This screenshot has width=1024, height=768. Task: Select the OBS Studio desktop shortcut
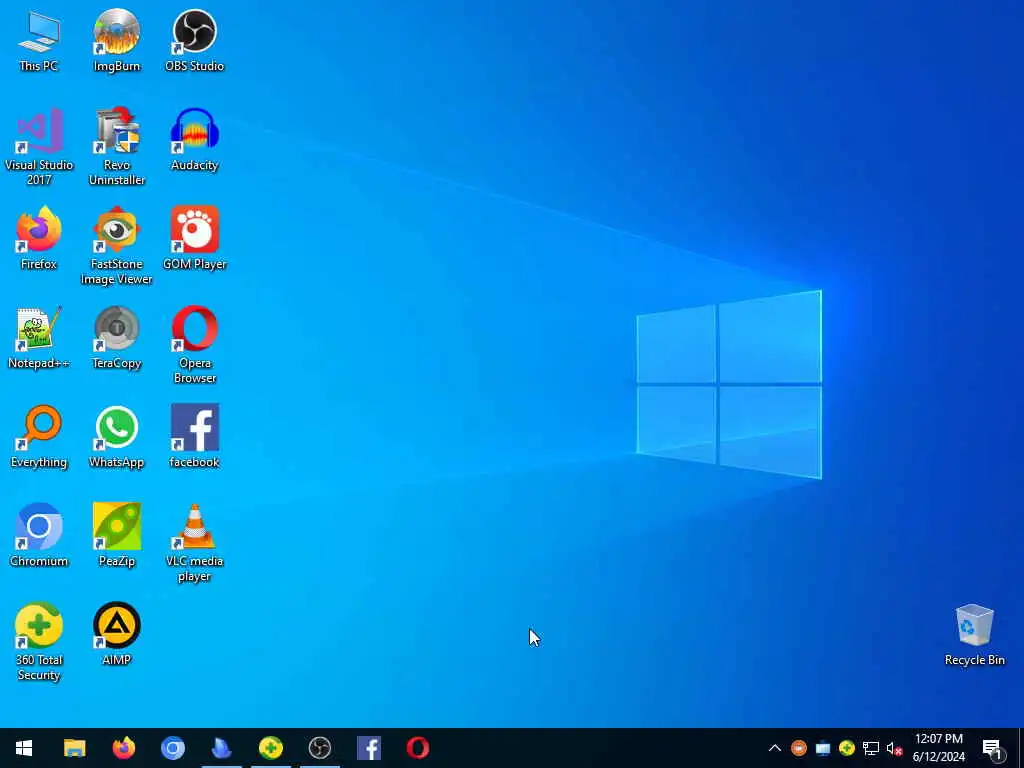(x=194, y=40)
